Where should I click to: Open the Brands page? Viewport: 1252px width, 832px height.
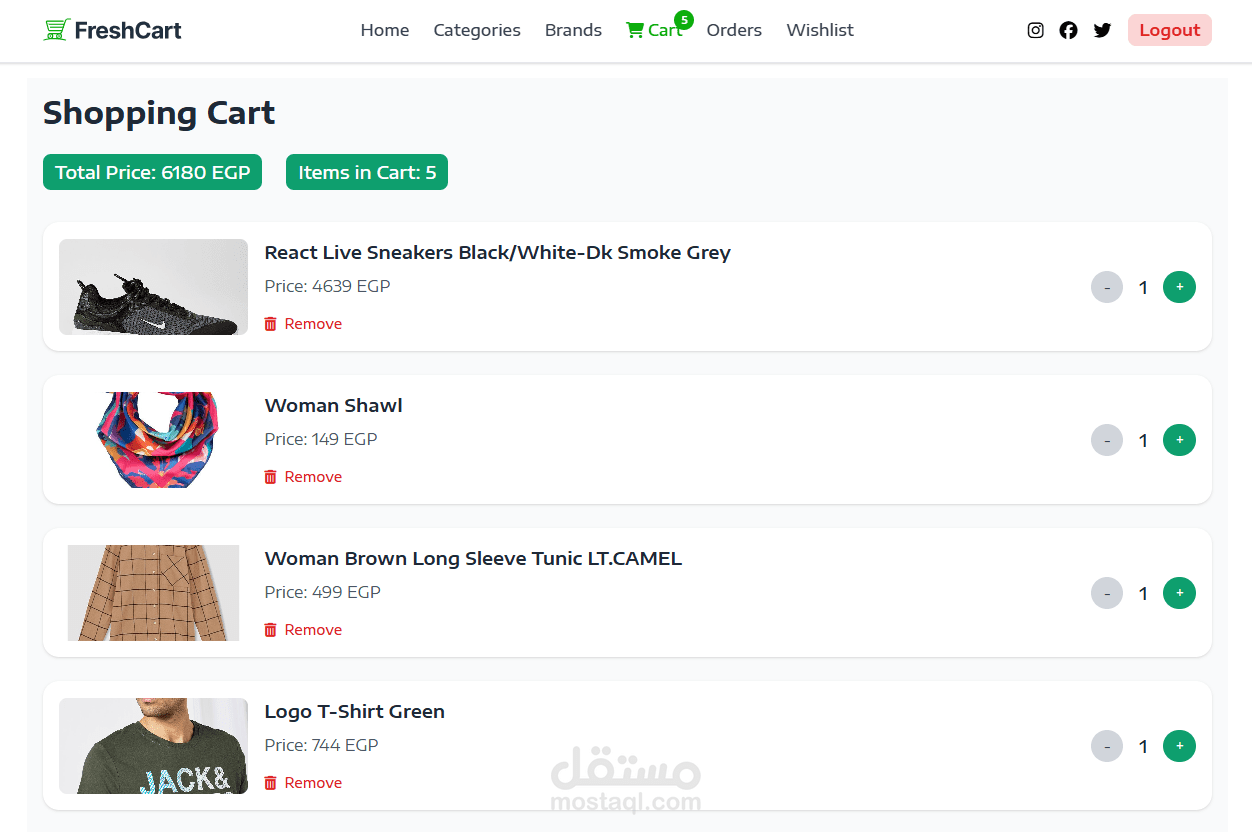click(x=573, y=30)
